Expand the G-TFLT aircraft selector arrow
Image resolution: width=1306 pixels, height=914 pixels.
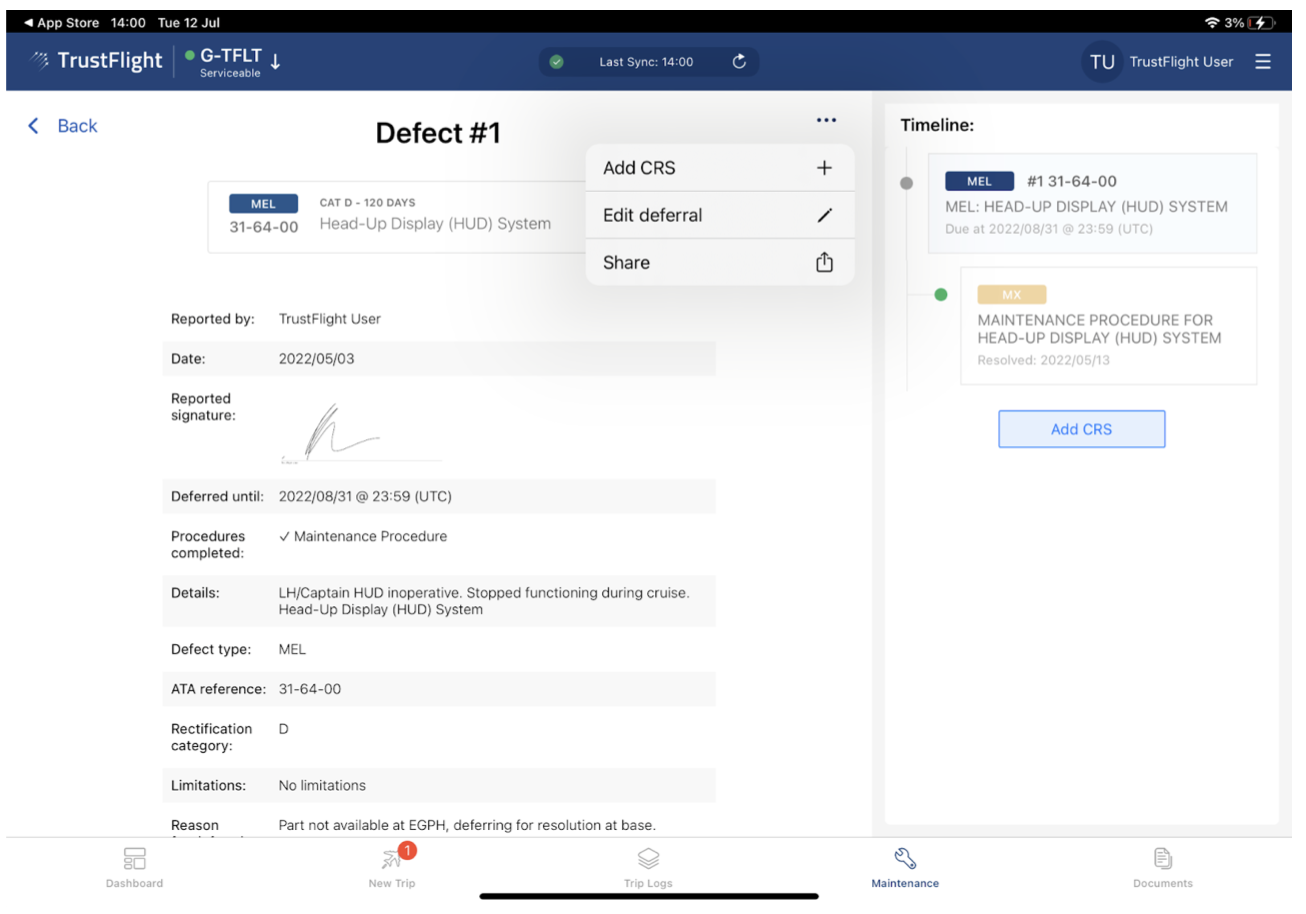click(x=276, y=62)
